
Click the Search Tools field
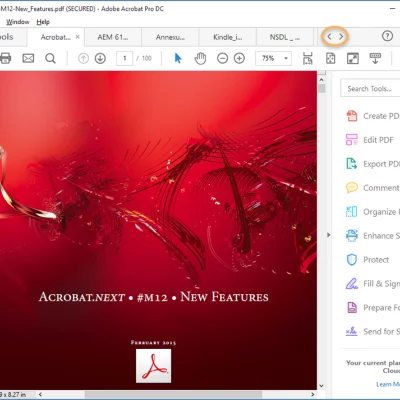(x=370, y=89)
